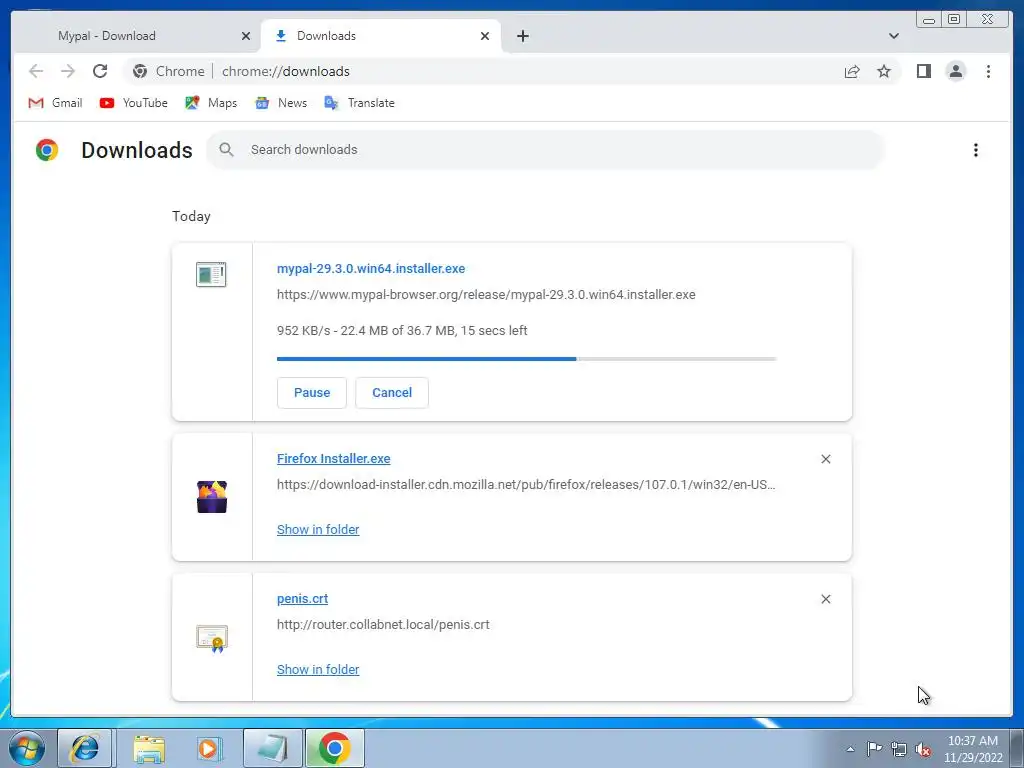Image resolution: width=1024 pixels, height=768 pixels.
Task: Click the browser forward arrow
Action: [x=68, y=71]
